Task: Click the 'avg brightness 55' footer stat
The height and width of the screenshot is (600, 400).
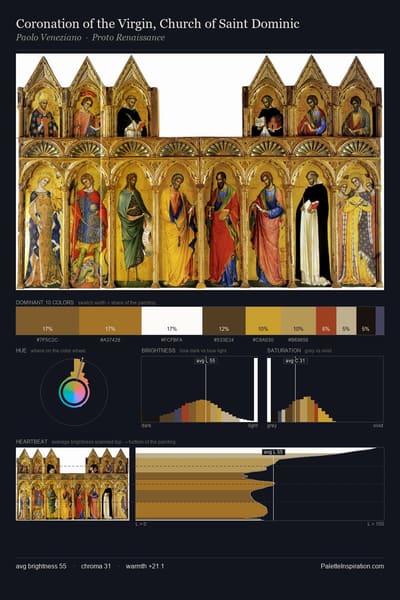Action: (x=41, y=566)
